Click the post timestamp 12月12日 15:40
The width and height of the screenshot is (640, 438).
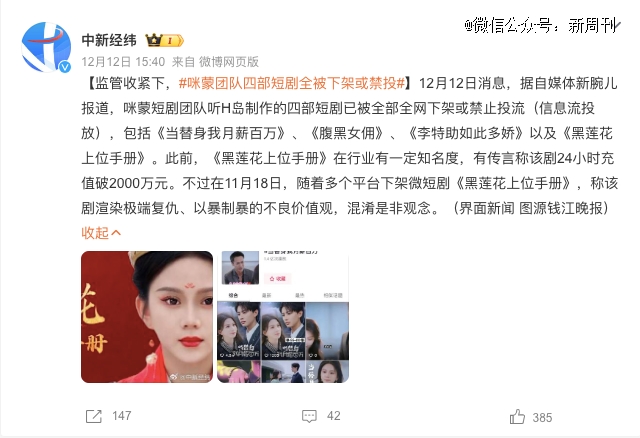[x=123, y=62]
